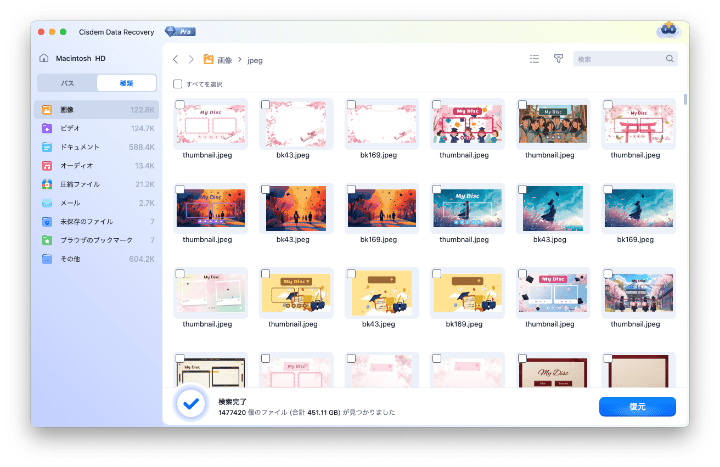Go forward with the right arrow
This screenshot has height=467, width=720.
coord(191,60)
